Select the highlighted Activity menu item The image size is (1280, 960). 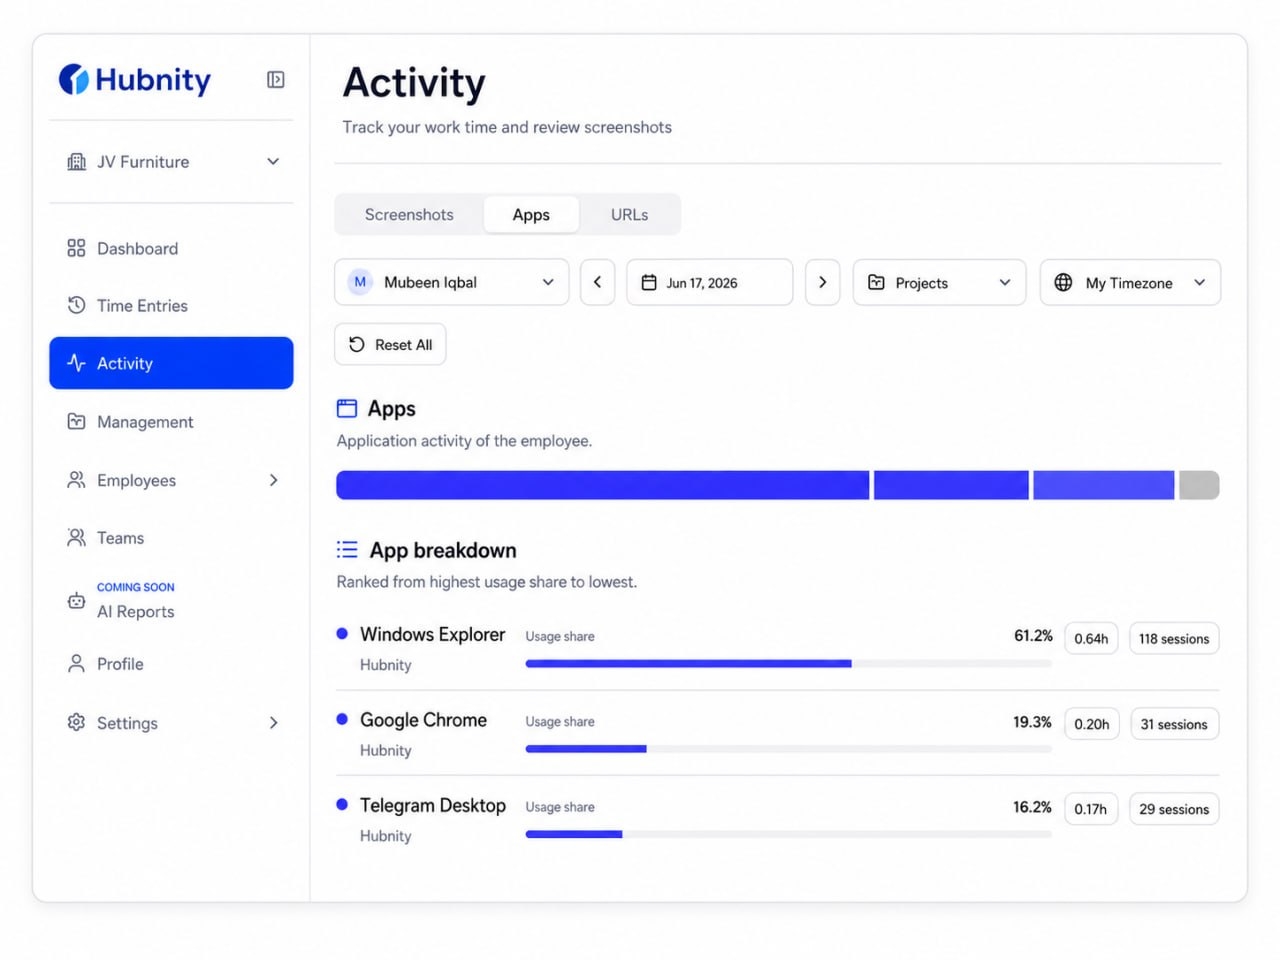(171, 363)
